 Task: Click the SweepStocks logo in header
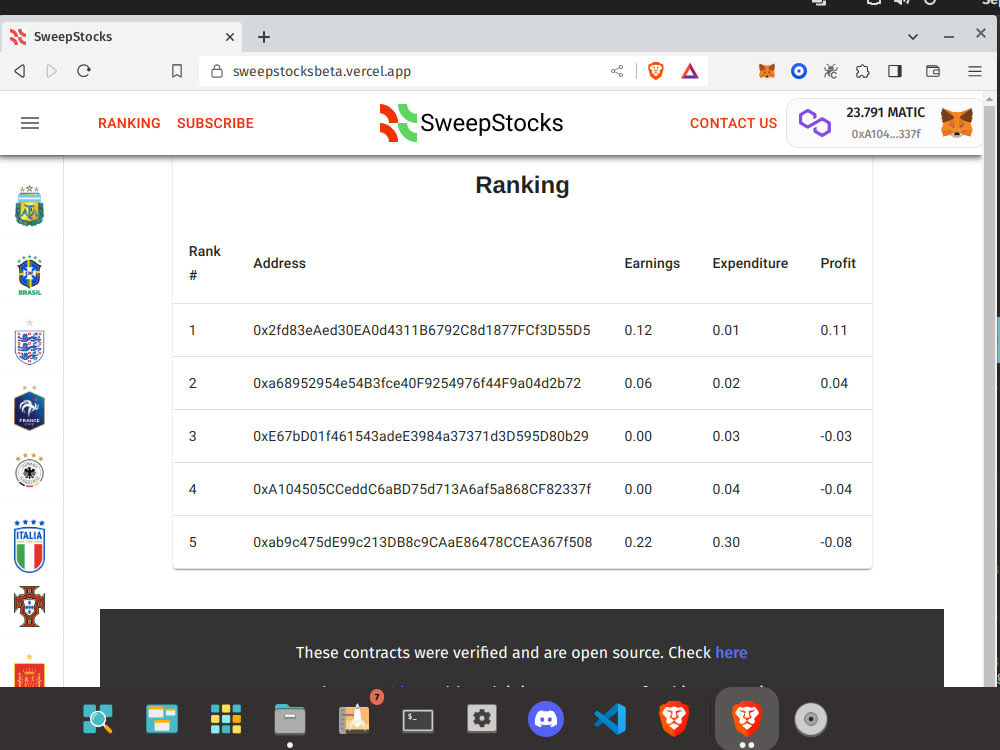pyautogui.click(x=470, y=122)
